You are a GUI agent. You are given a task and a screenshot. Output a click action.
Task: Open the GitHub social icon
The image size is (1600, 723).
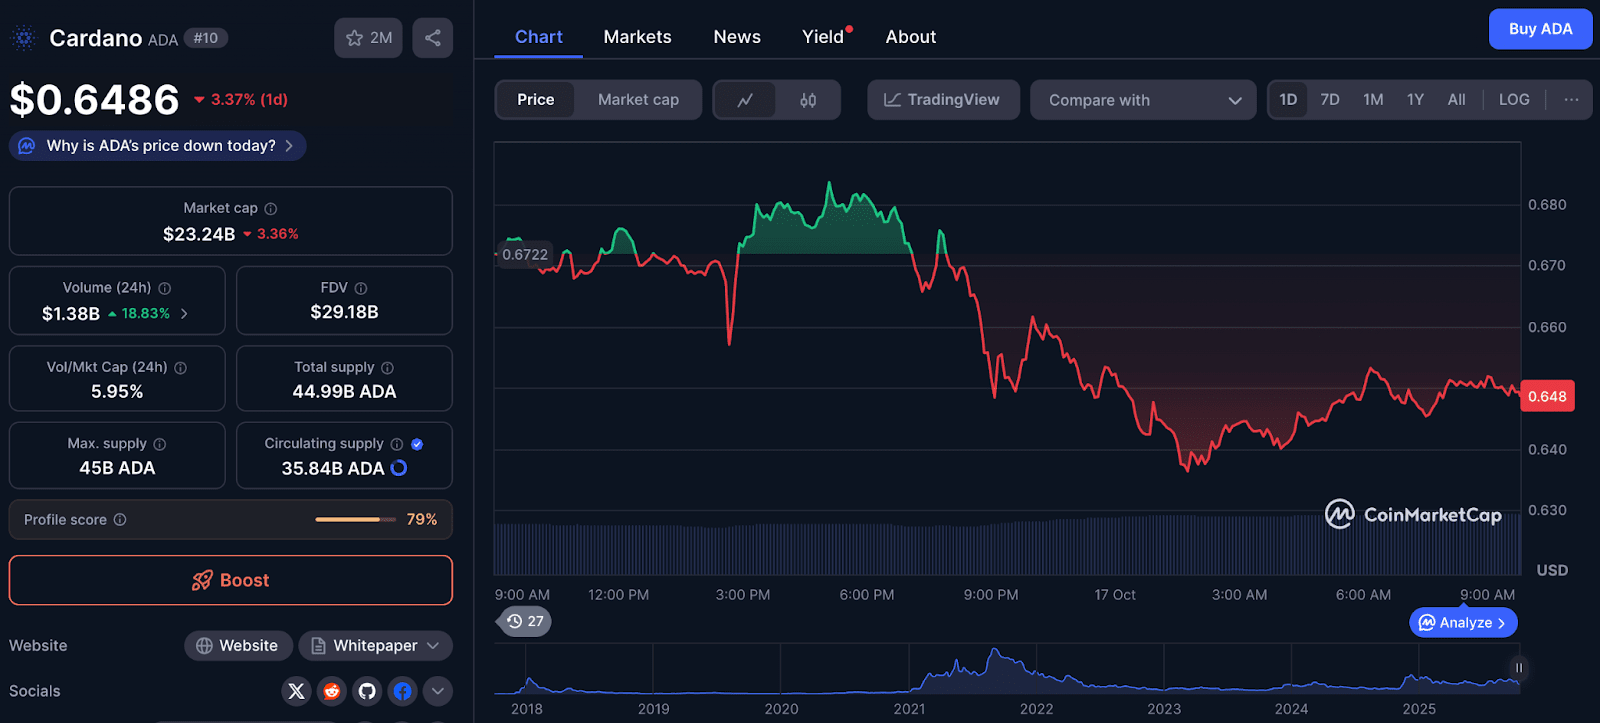pos(367,691)
